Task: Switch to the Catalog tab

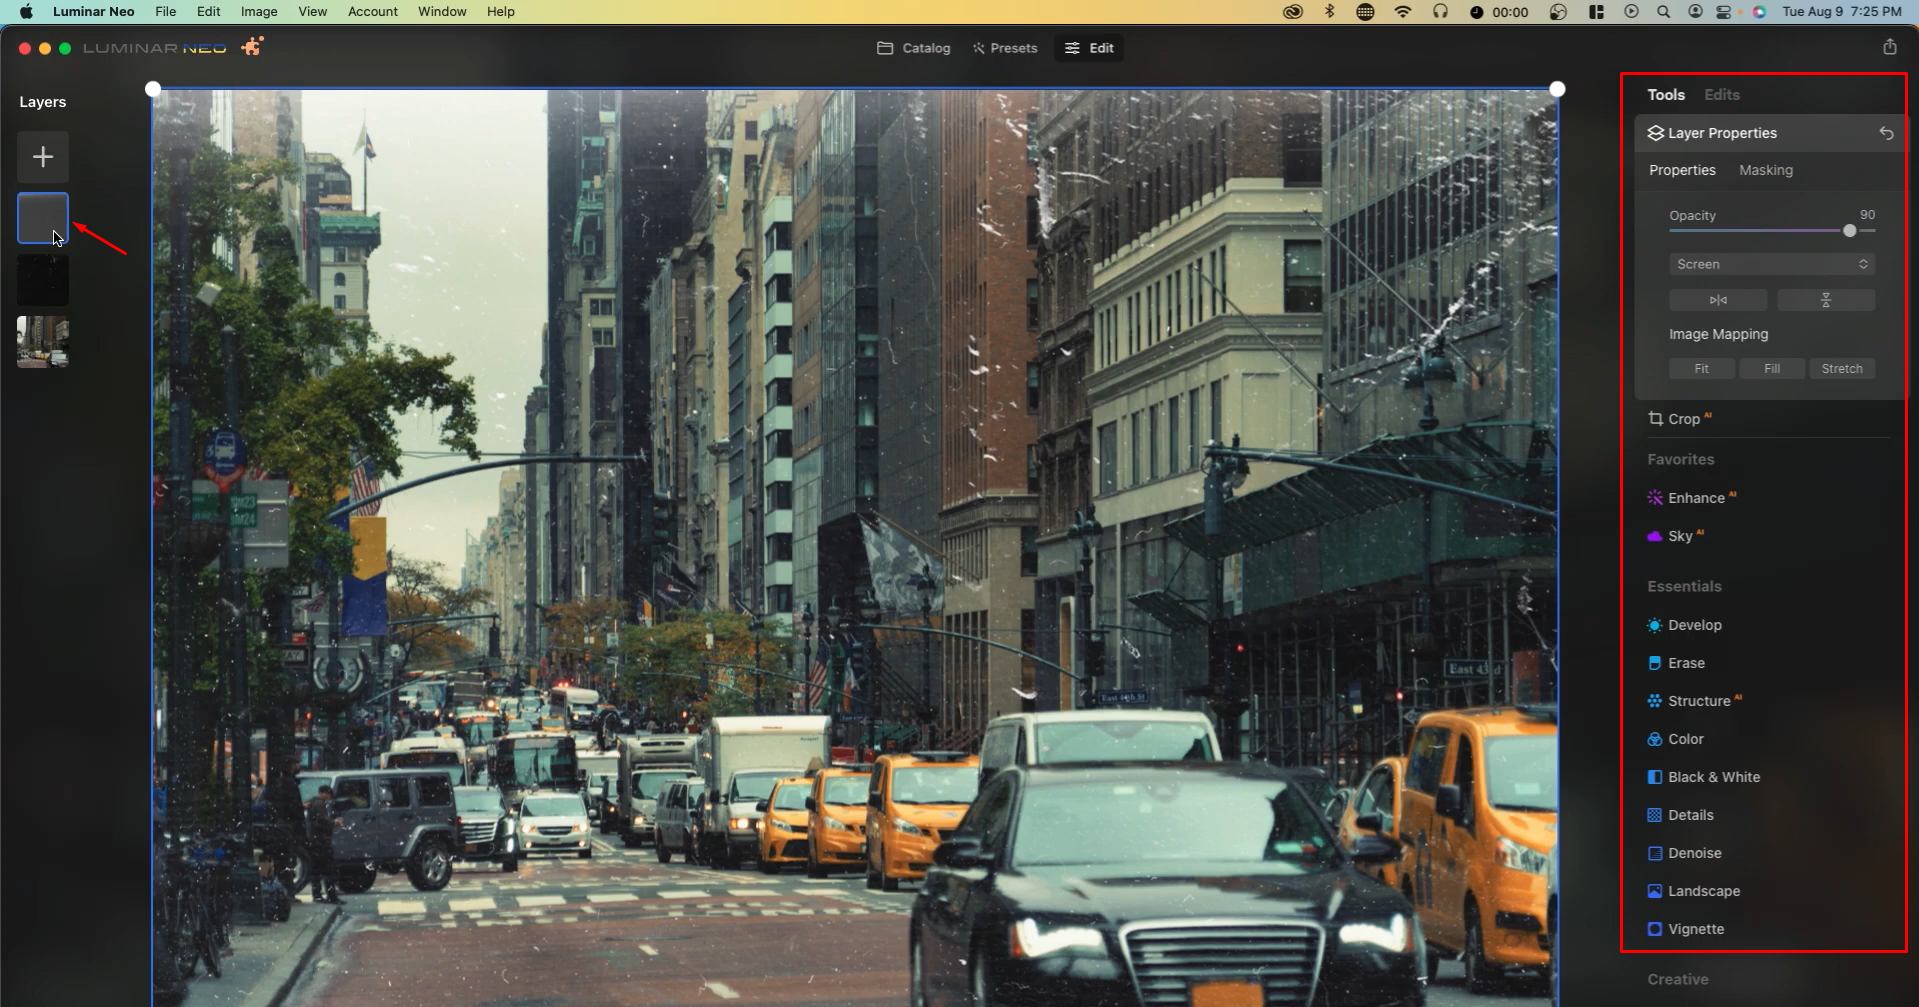Action: 914,48
